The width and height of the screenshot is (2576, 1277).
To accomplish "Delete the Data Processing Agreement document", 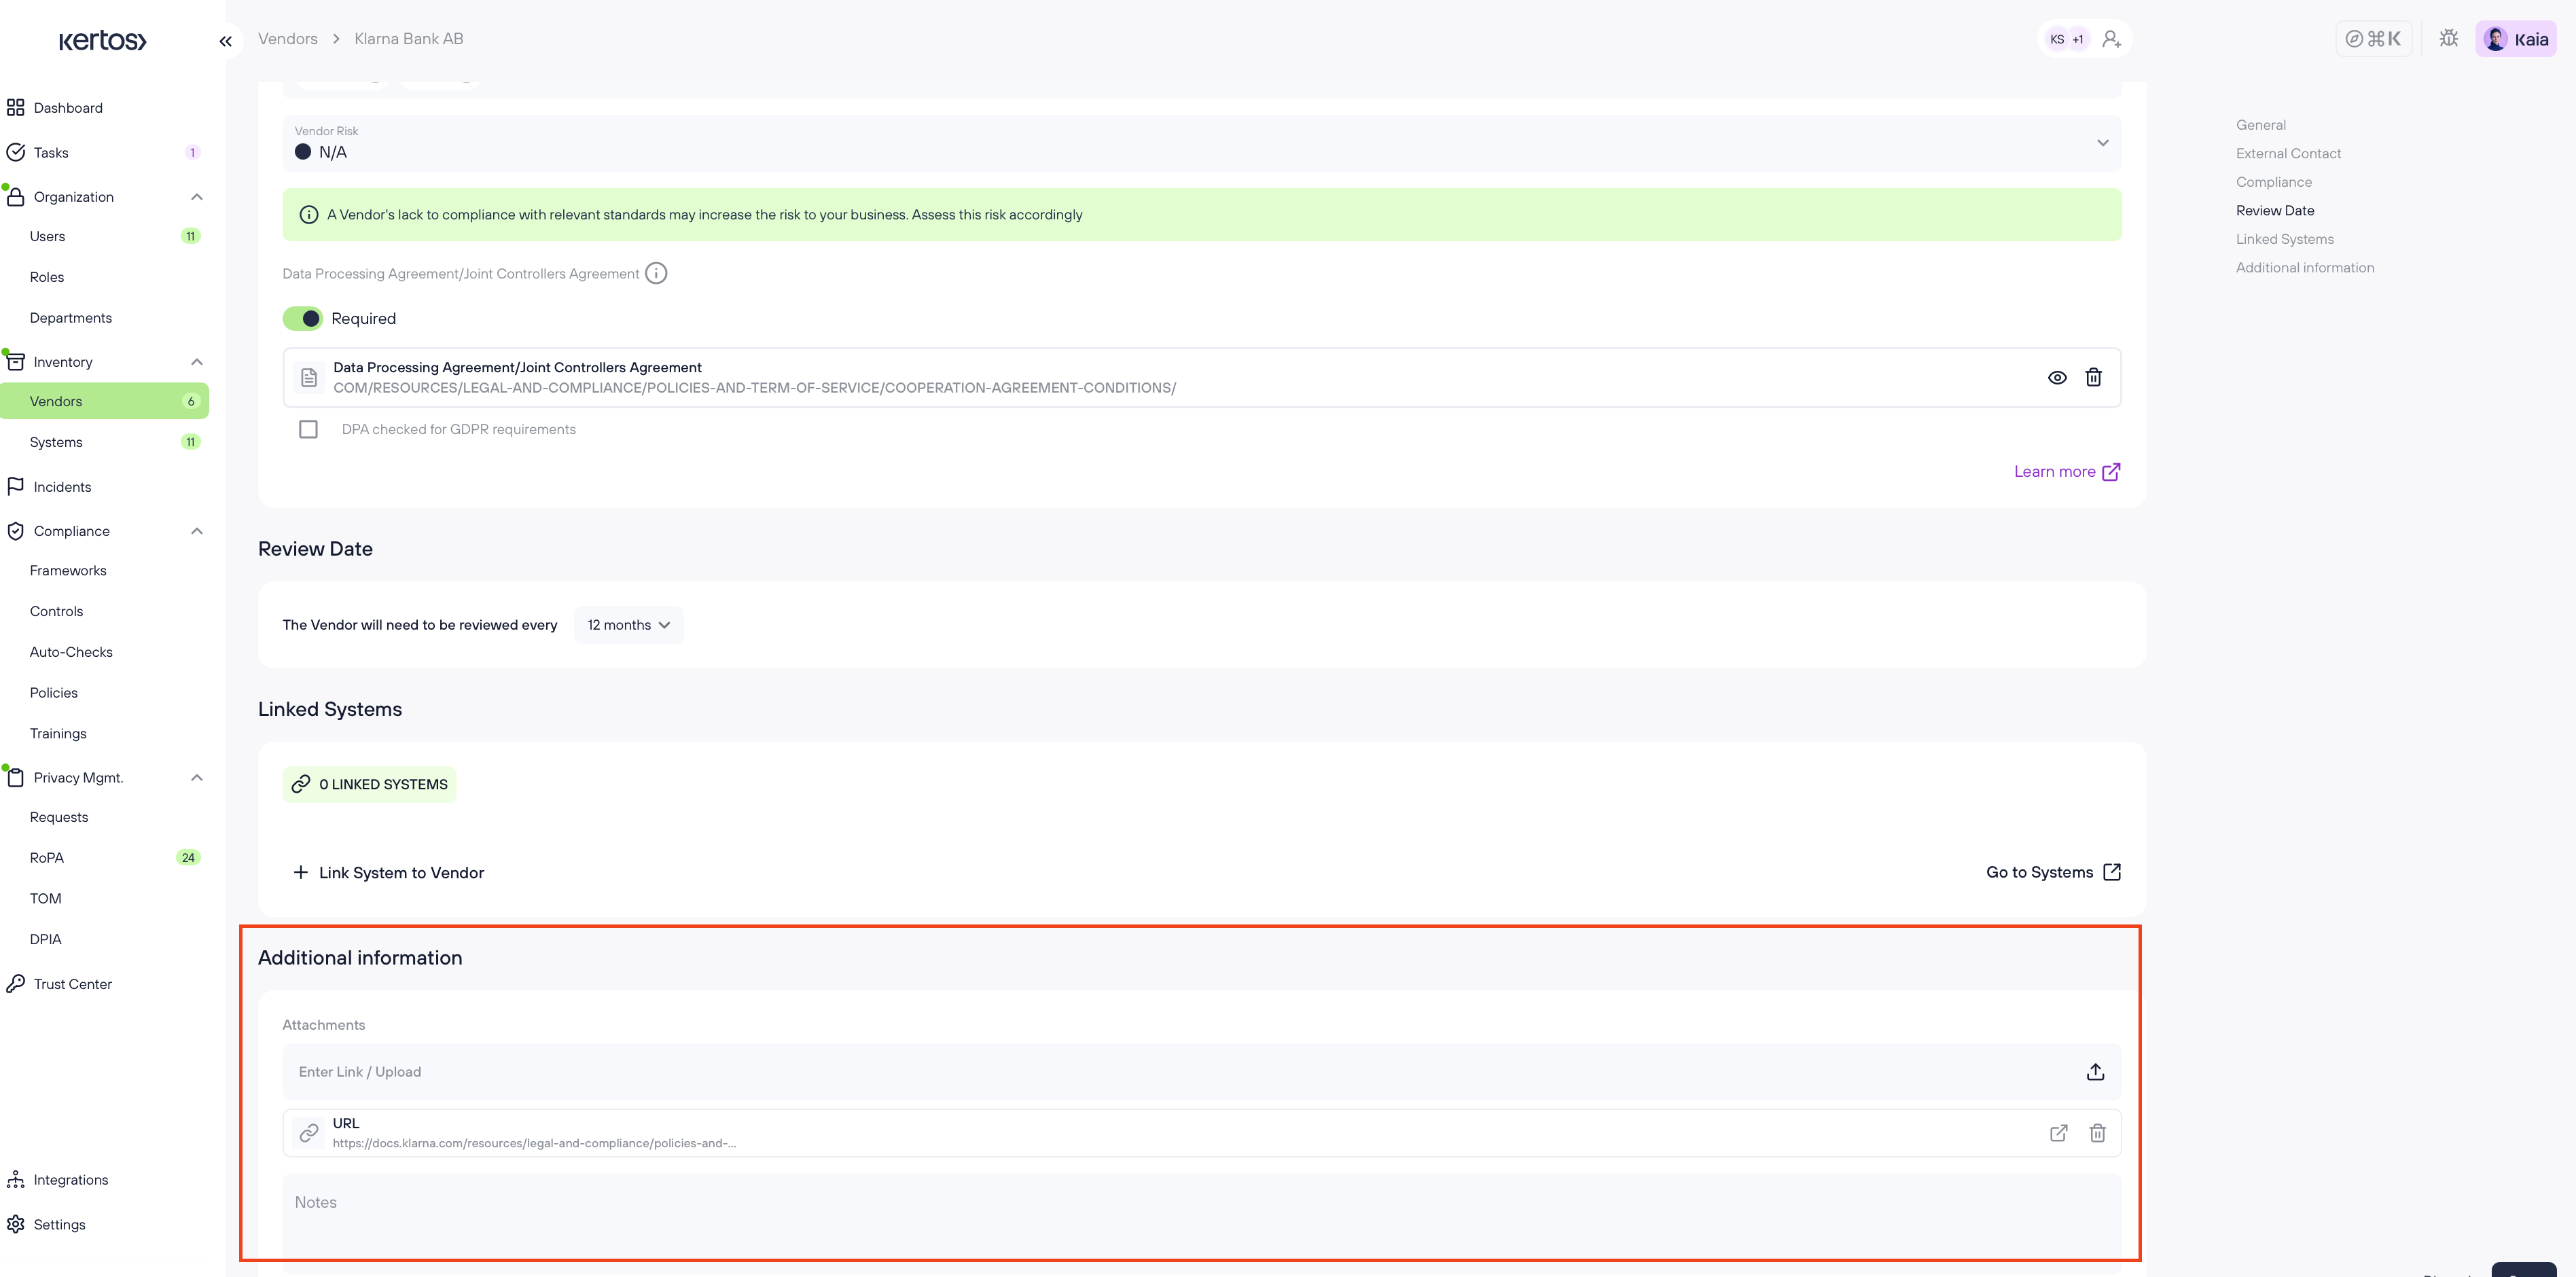I will tap(2093, 378).
